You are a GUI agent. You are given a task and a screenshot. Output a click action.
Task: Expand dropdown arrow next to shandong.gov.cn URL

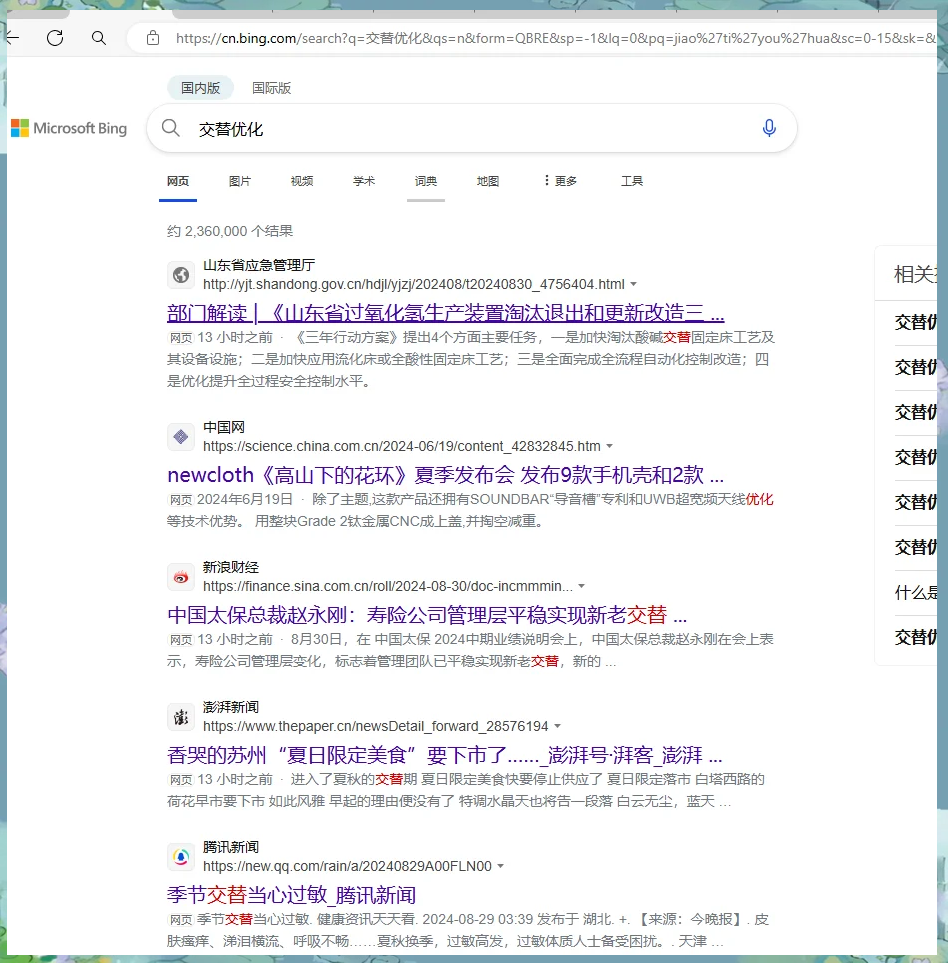634,284
